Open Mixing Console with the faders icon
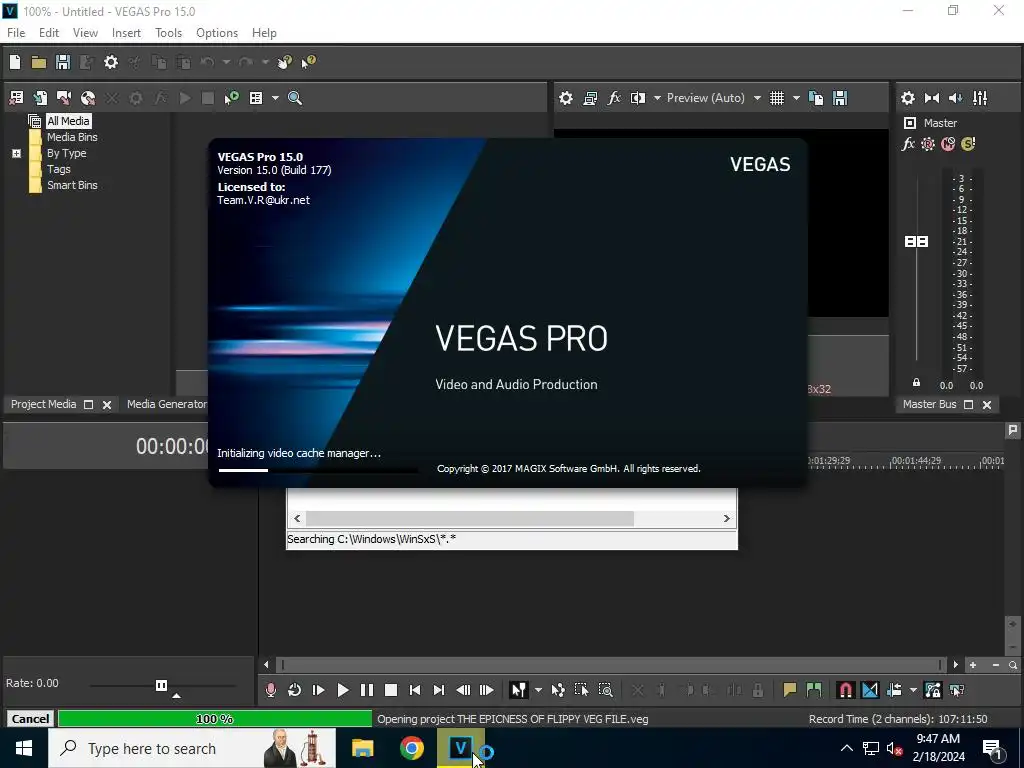1024x768 pixels. 980,98
